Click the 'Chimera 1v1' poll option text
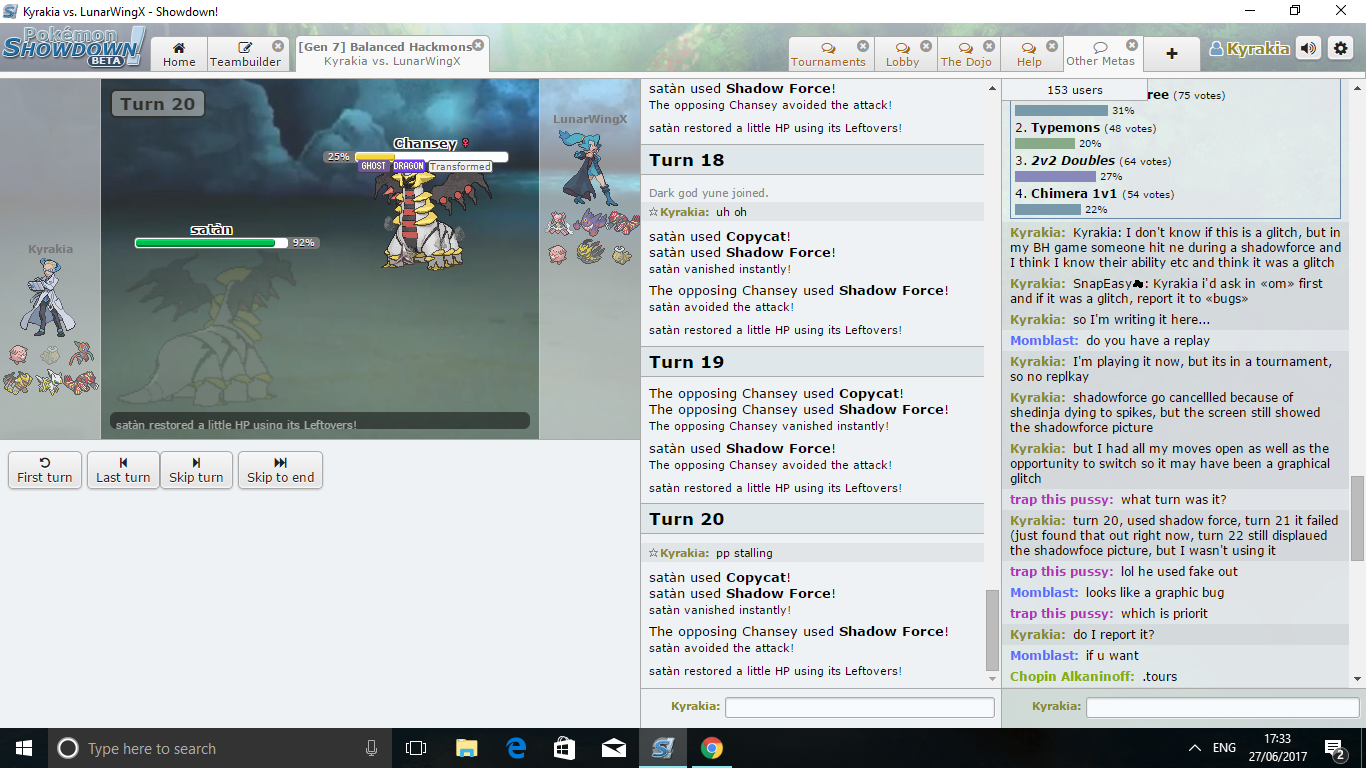This screenshot has width=1366, height=768. pyautogui.click(x=1074, y=194)
